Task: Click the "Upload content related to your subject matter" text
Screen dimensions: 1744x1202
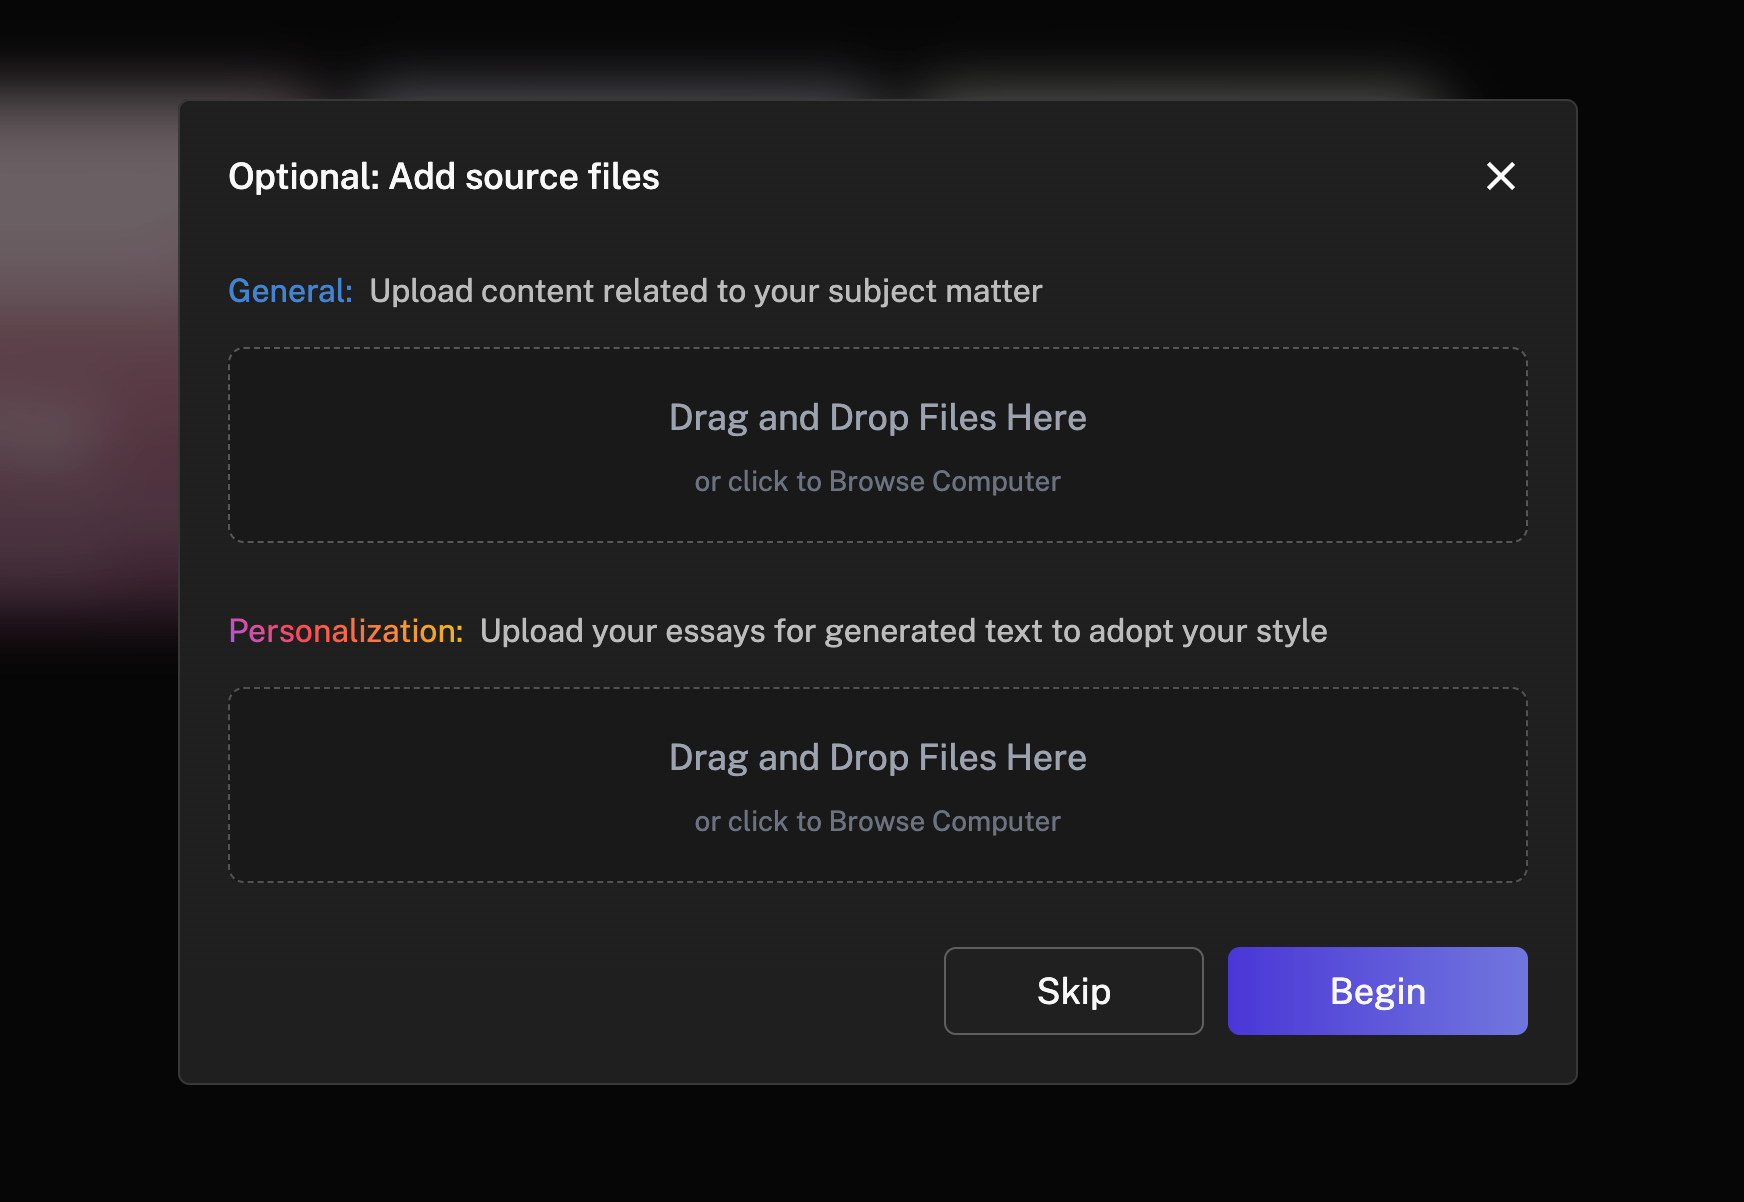Action: [705, 291]
